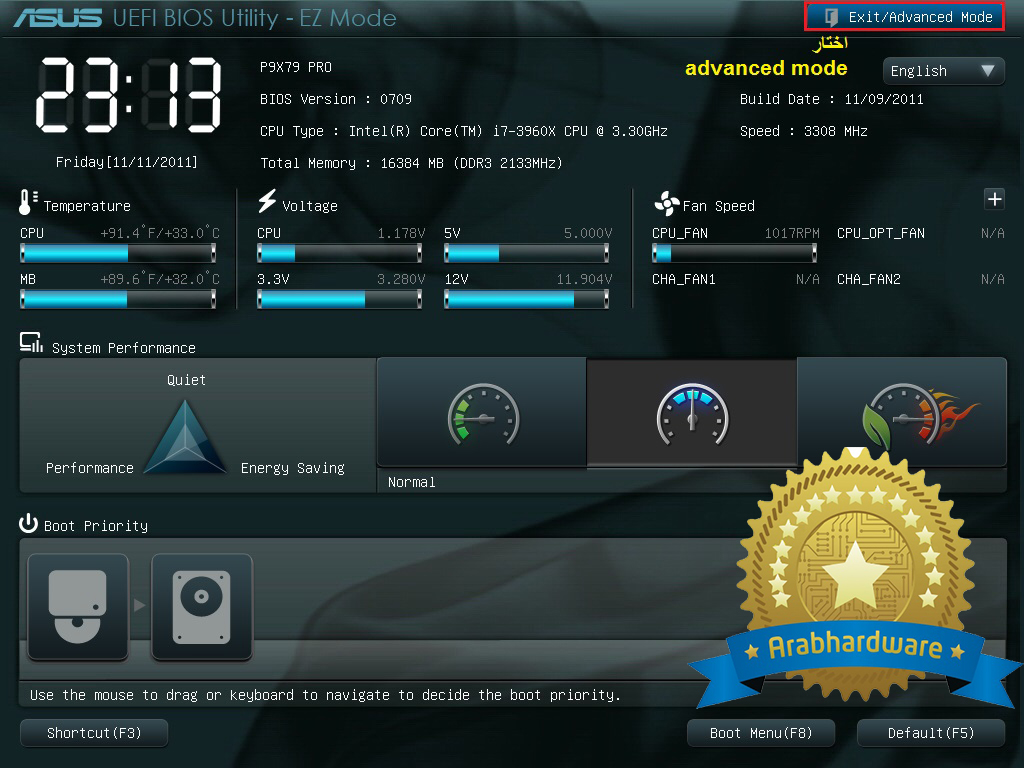Select the ASUS Optimal flaming gauge mode
1024x768 pixels.
[903, 413]
